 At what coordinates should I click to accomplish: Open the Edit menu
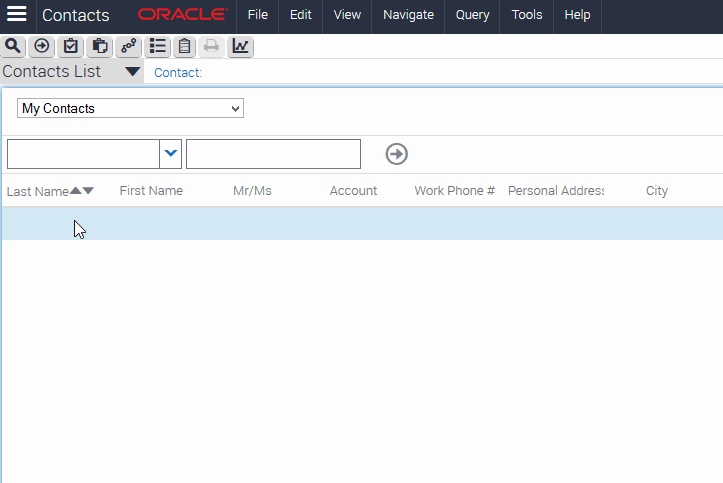click(301, 15)
